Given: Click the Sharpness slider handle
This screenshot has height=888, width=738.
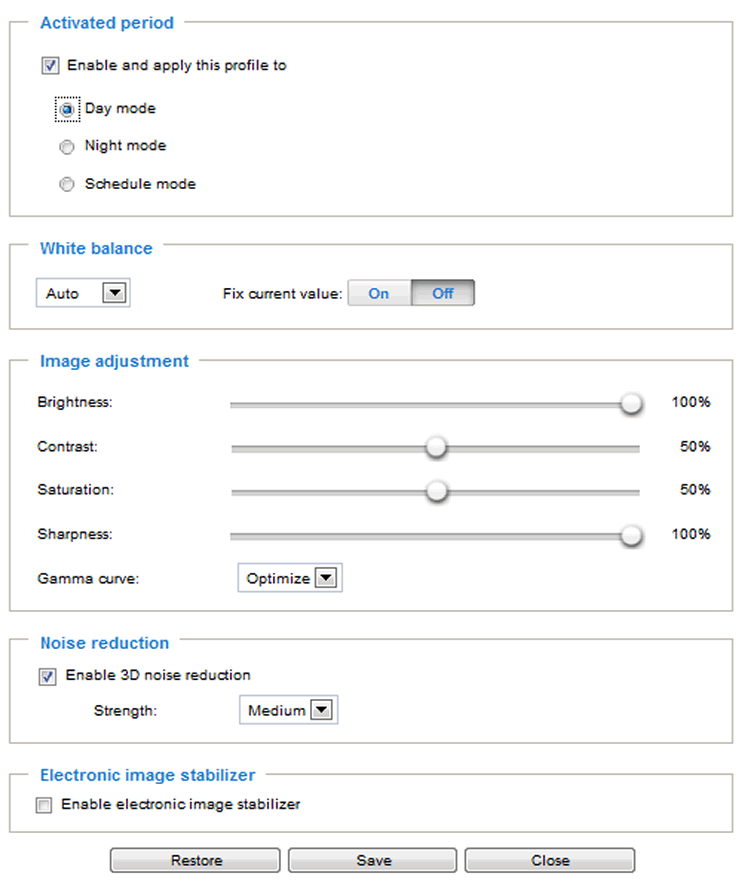Looking at the screenshot, I should [630, 535].
